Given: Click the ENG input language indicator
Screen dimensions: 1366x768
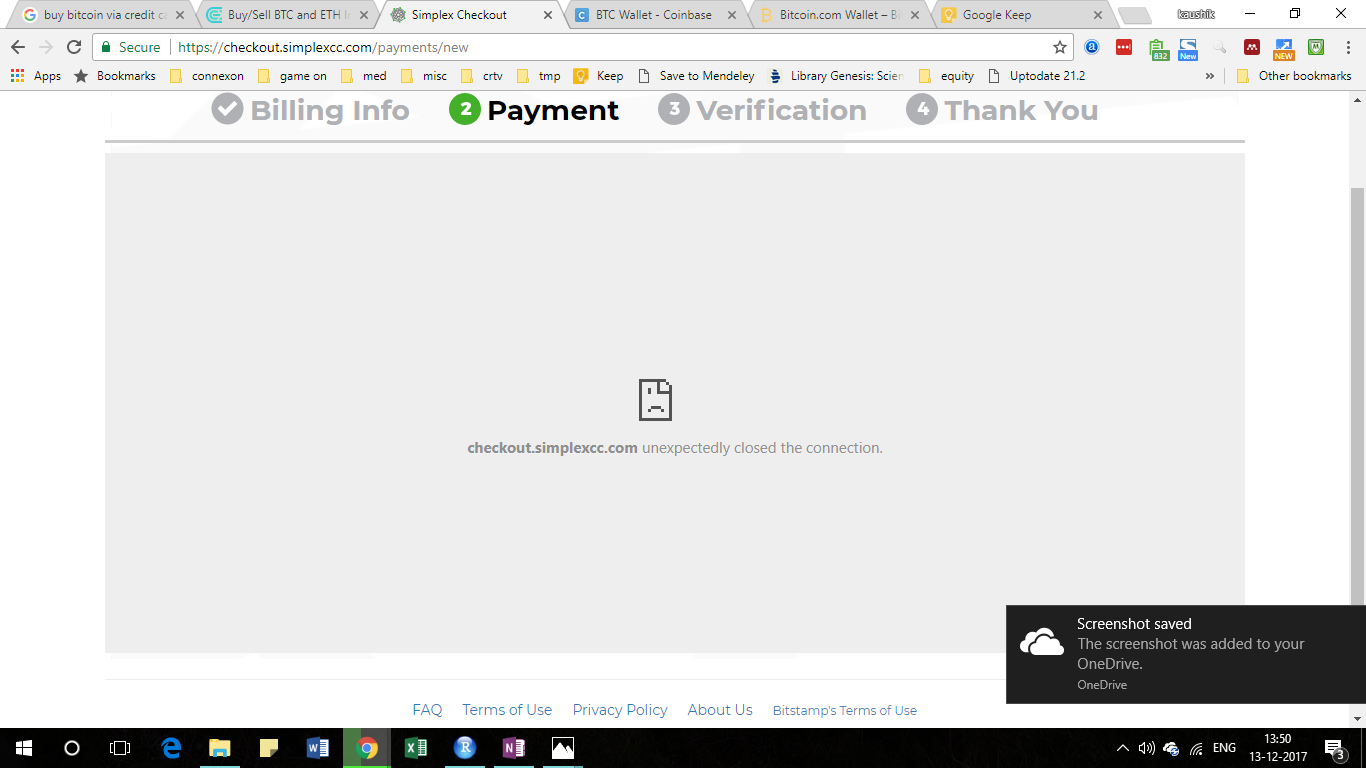Looking at the screenshot, I should [1224, 748].
